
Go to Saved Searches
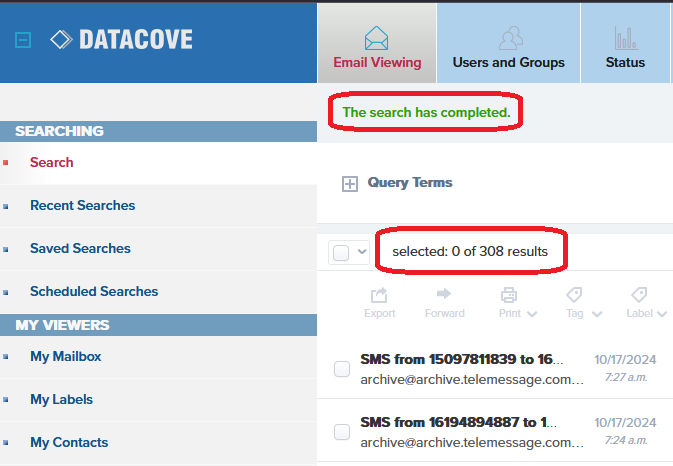pos(80,248)
